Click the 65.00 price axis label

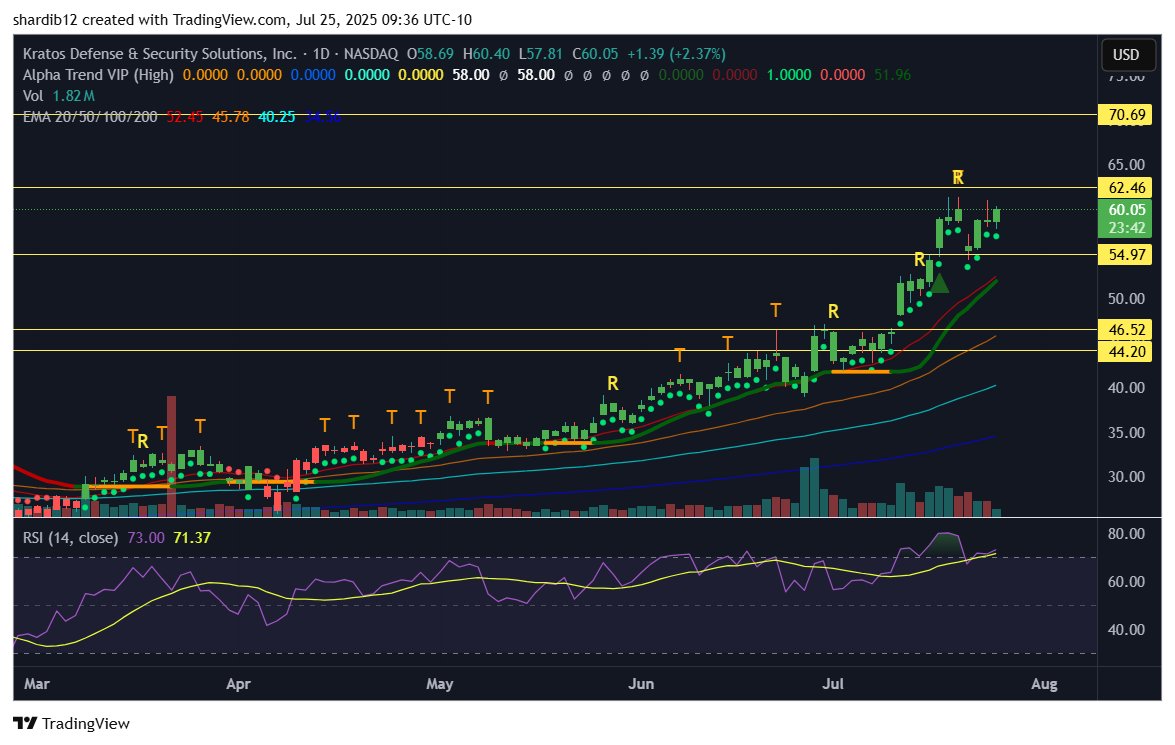tap(1126, 165)
